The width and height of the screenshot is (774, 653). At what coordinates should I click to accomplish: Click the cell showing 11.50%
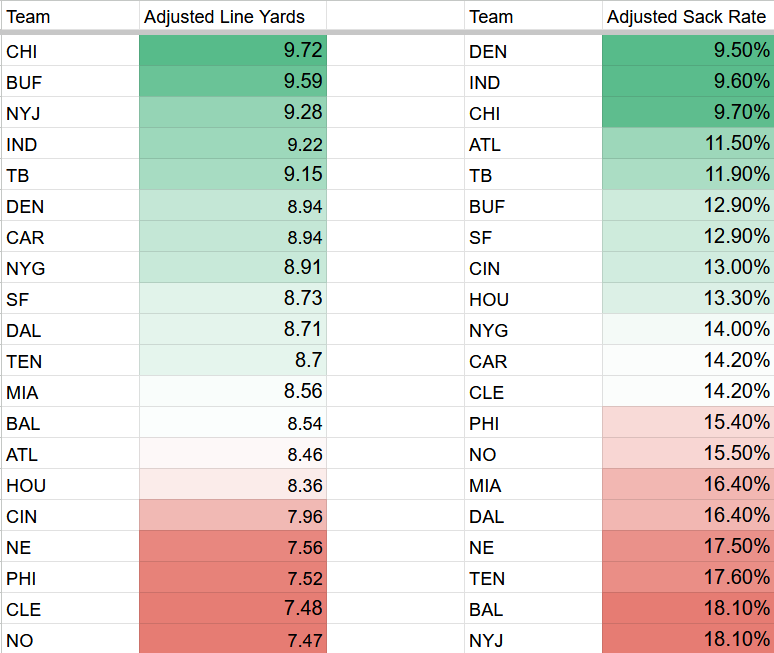click(688, 144)
